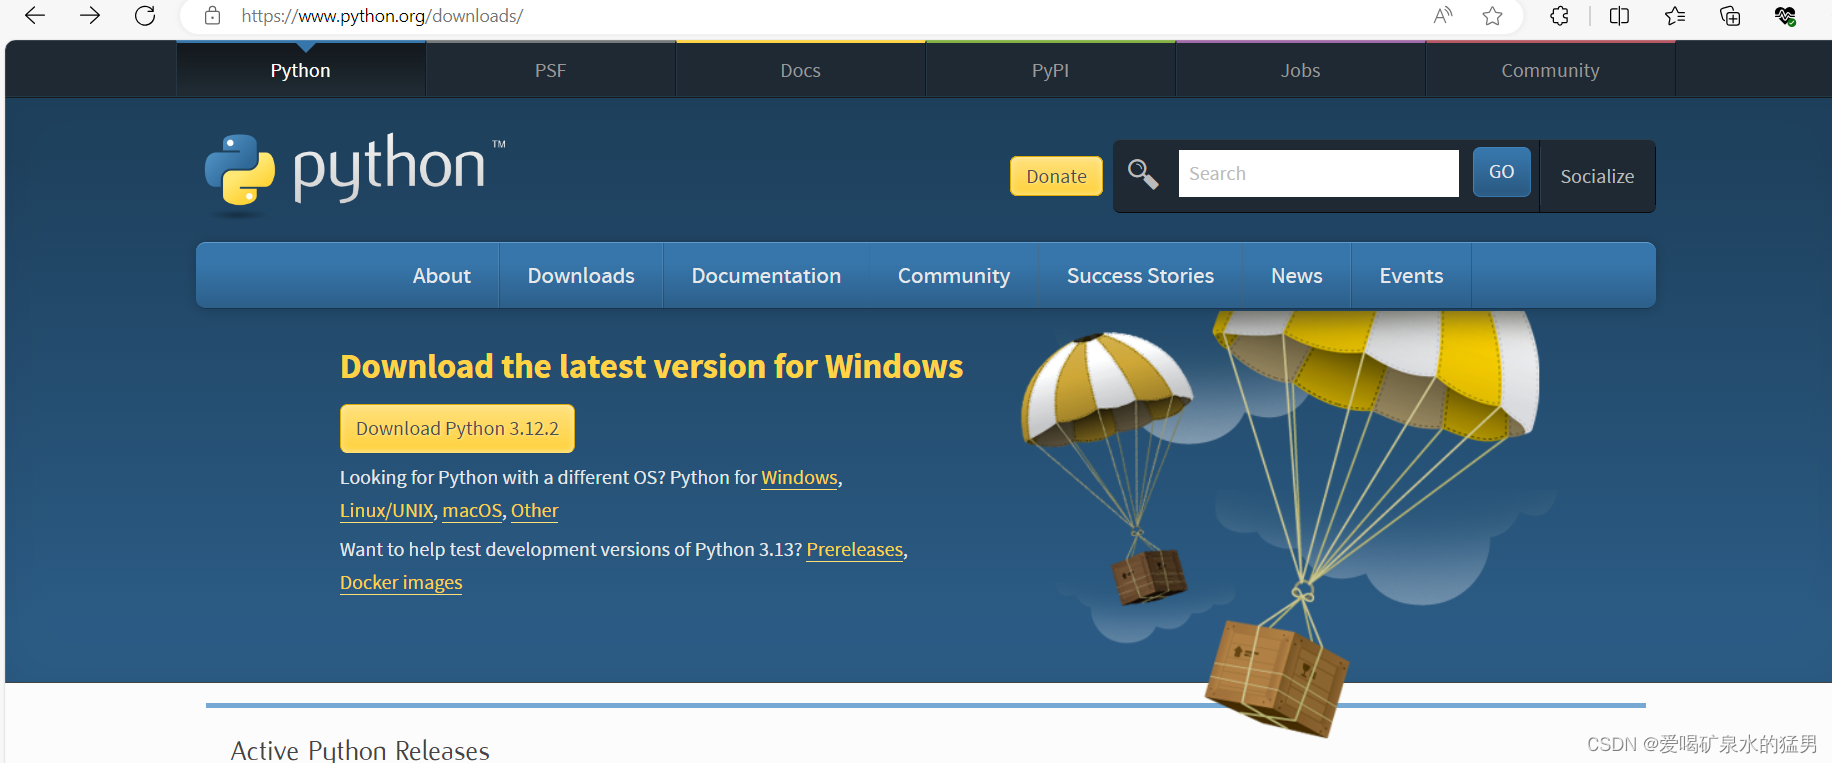Follow the macOS link
Screen dimensions: 1832x763
(472, 510)
